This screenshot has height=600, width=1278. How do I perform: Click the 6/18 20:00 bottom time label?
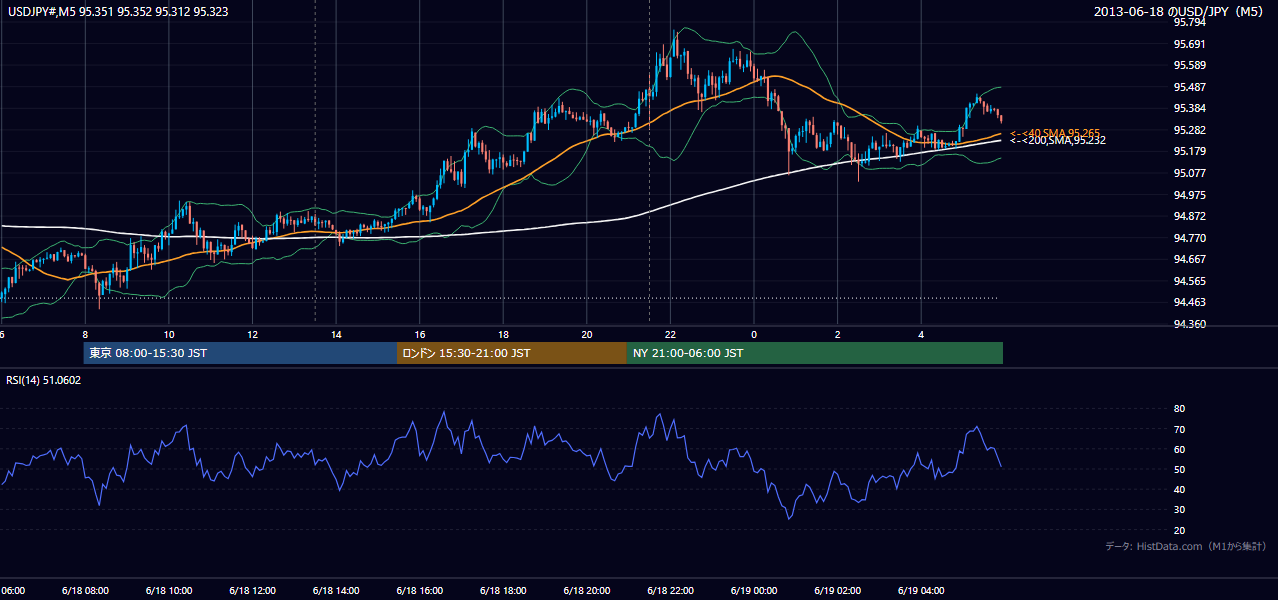[586, 591]
